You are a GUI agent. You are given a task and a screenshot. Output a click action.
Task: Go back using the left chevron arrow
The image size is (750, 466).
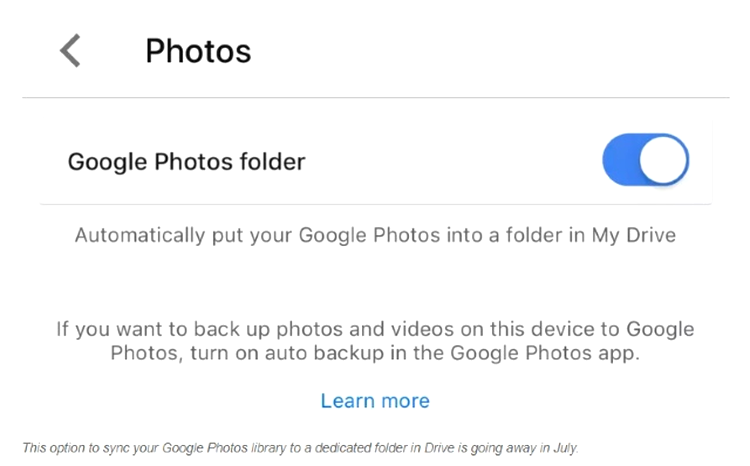pyautogui.click(x=70, y=51)
